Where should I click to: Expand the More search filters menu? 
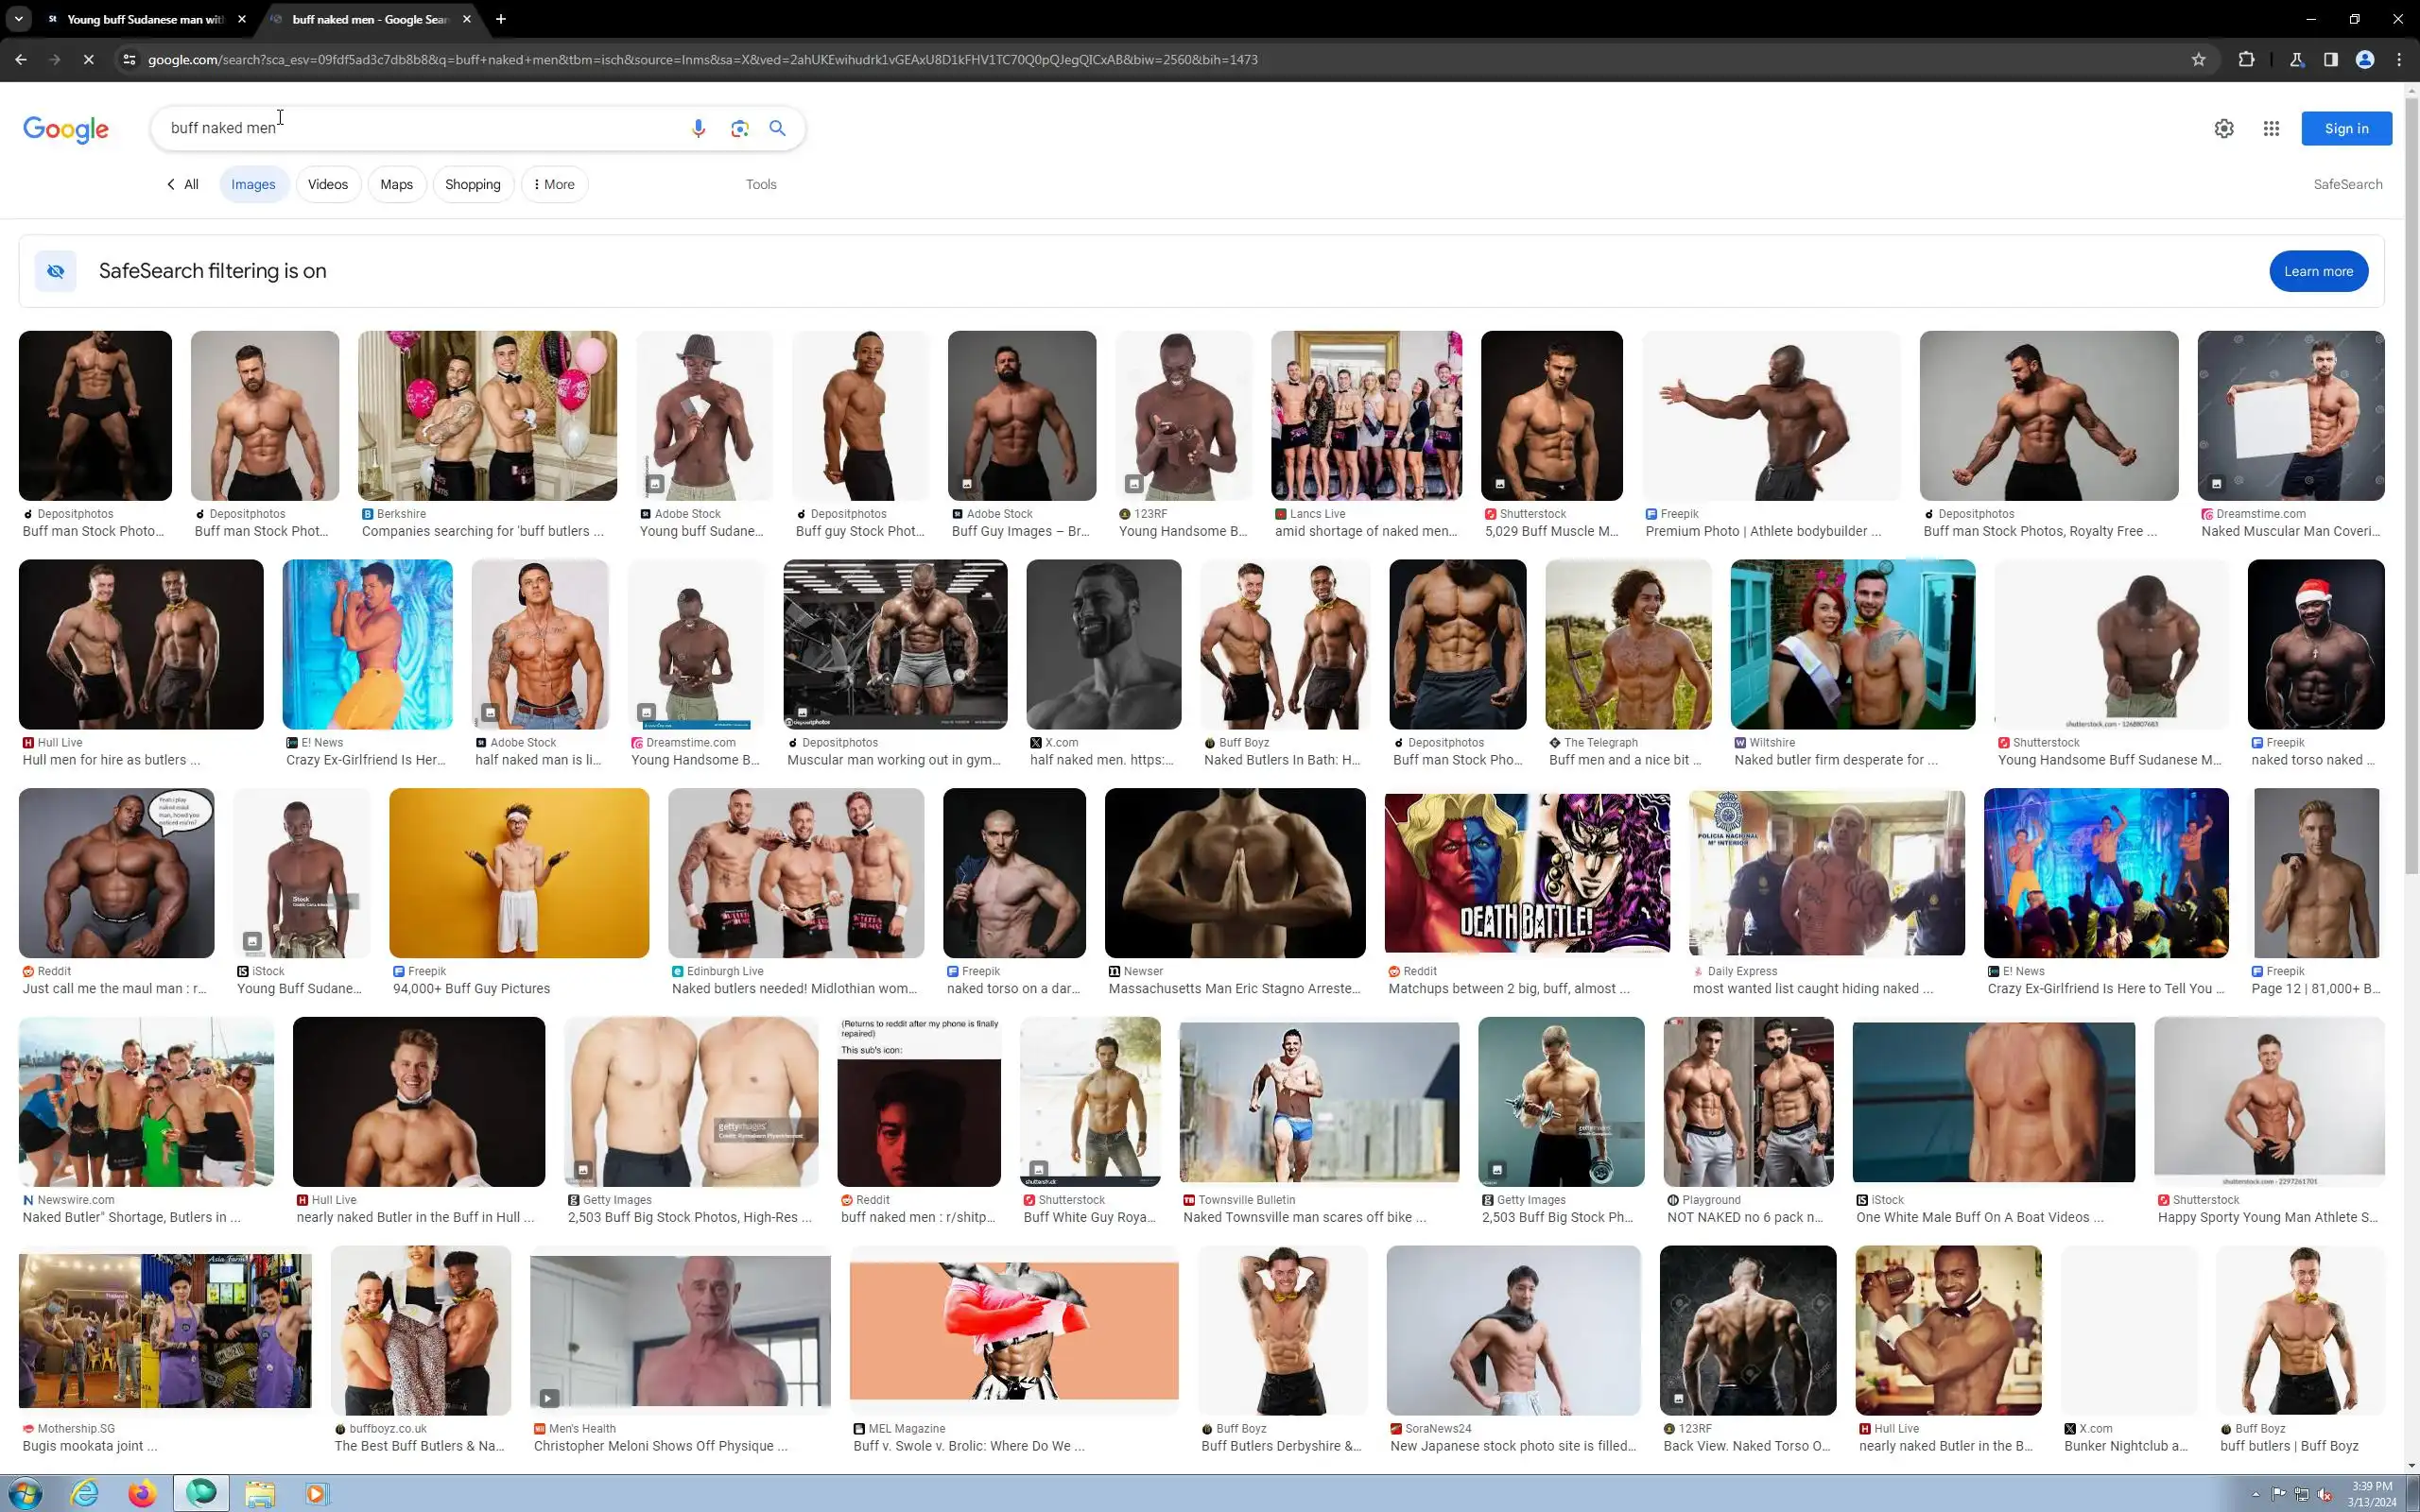click(554, 184)
